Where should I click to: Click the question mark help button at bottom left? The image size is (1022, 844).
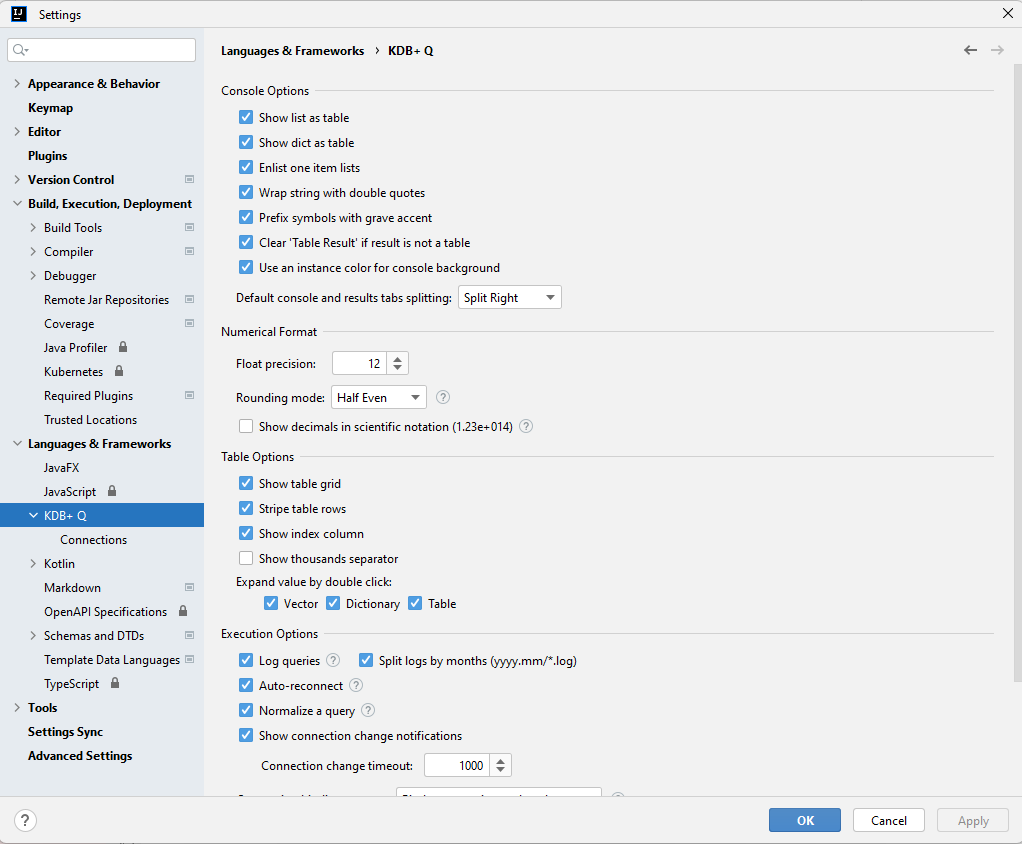click(x=25, y=821)
